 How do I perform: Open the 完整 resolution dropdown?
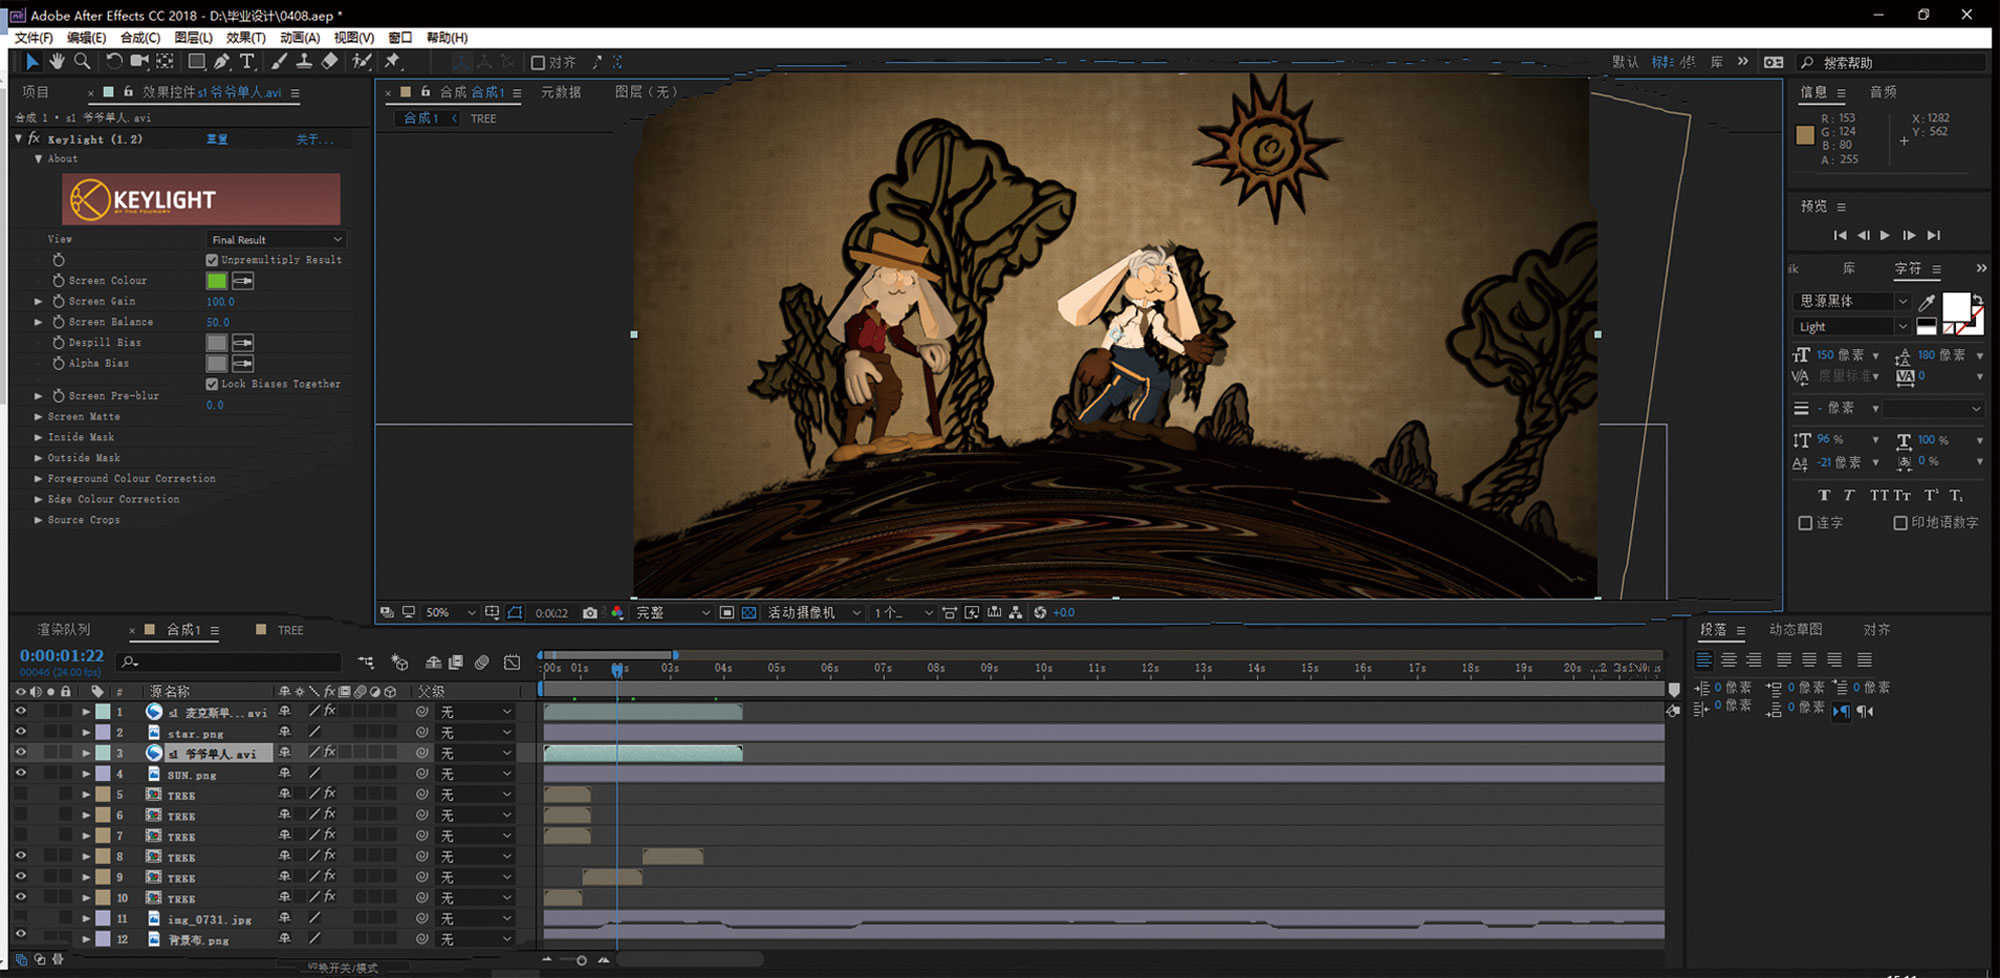pos(672,613)
